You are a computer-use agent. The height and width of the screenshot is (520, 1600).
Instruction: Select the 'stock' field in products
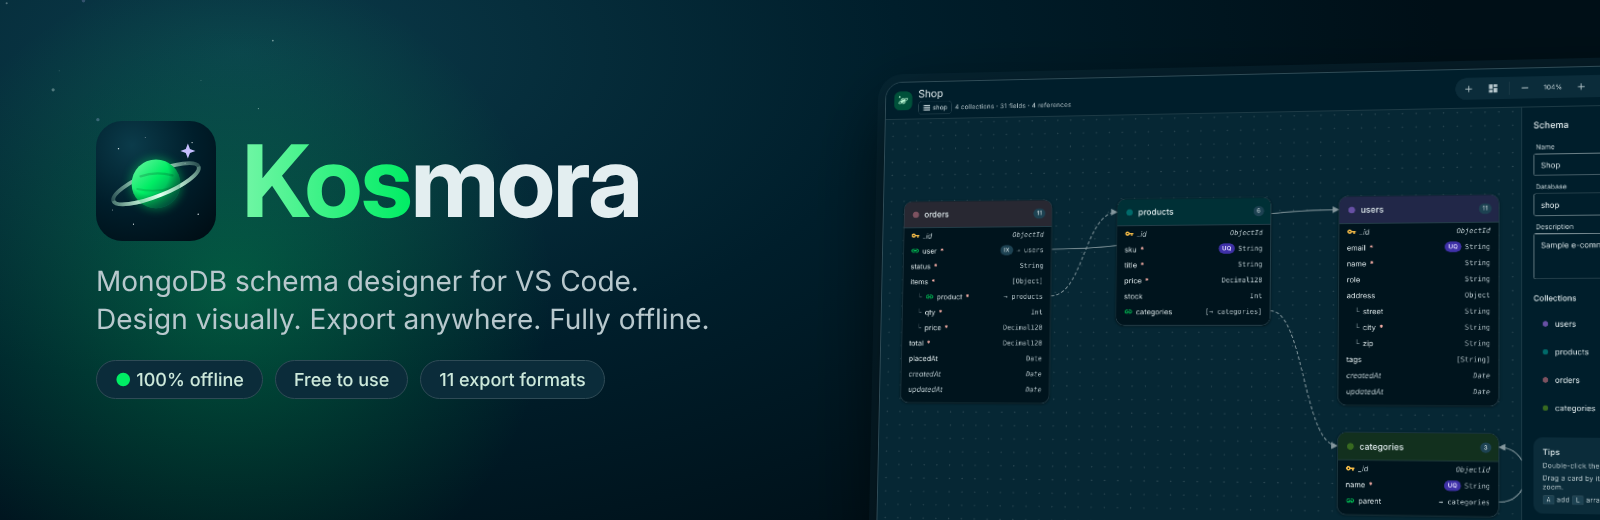coord(1193,296)
